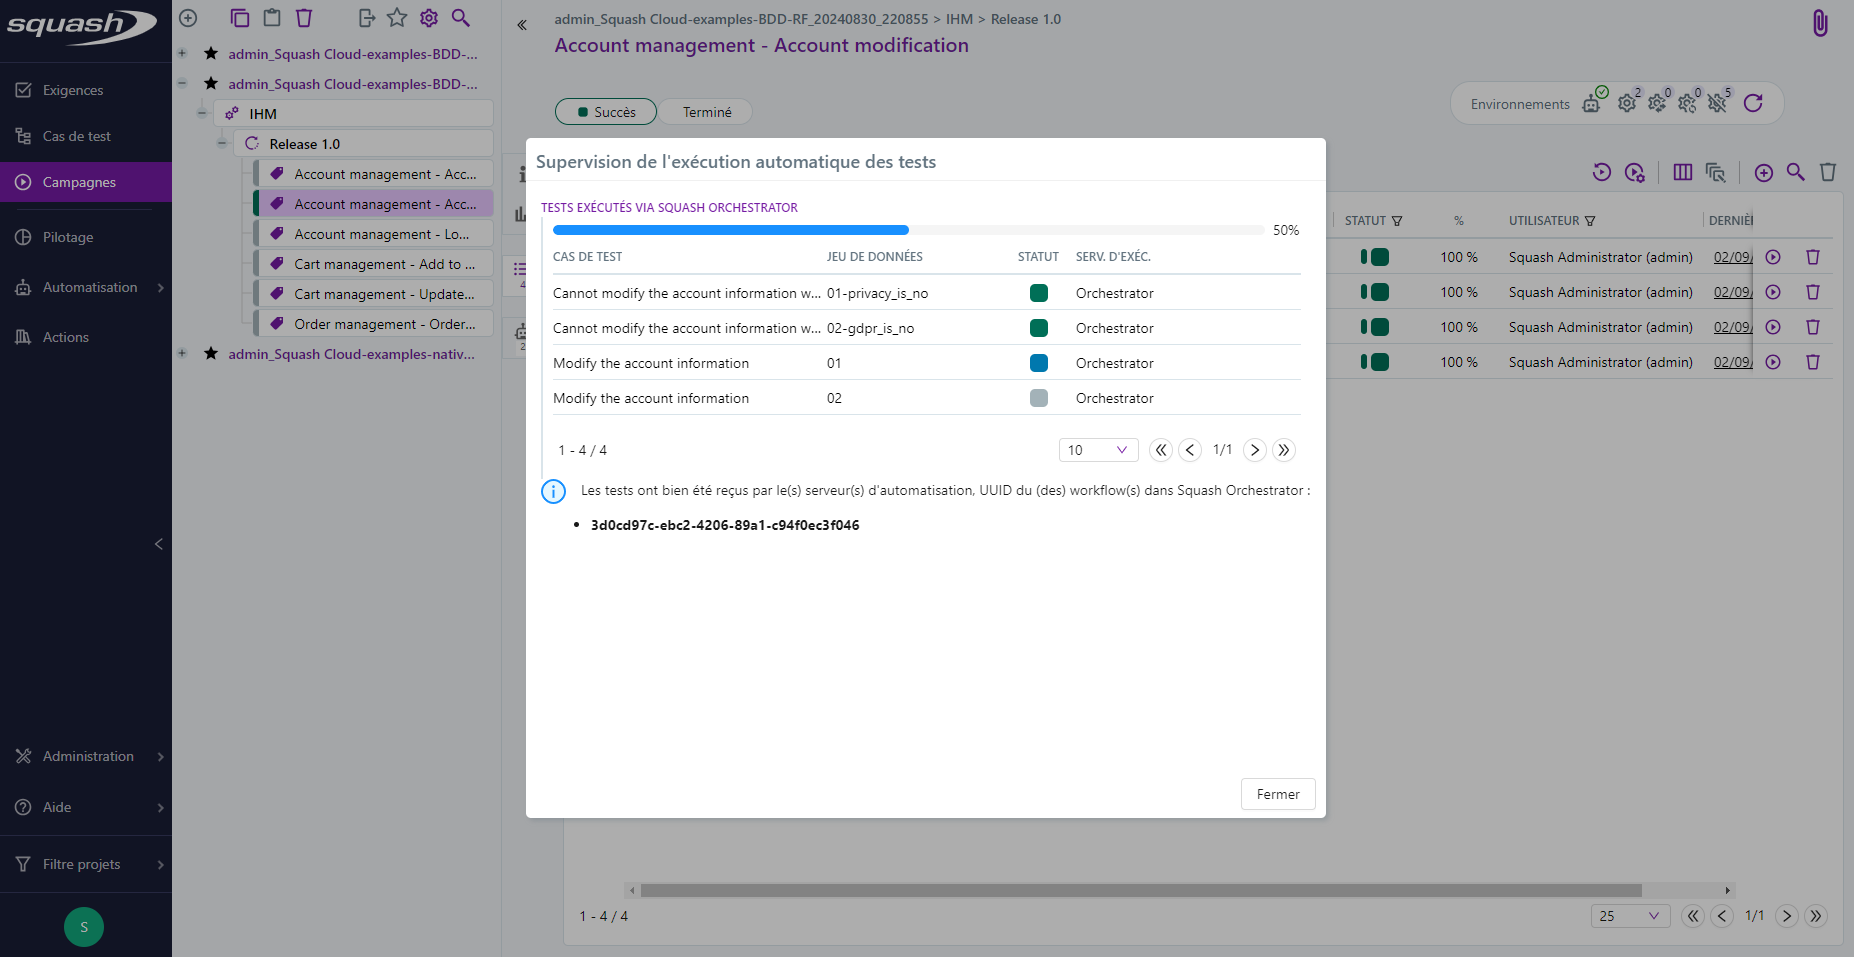Collapse the left navigation sidebar

click(x=158, y=544)
